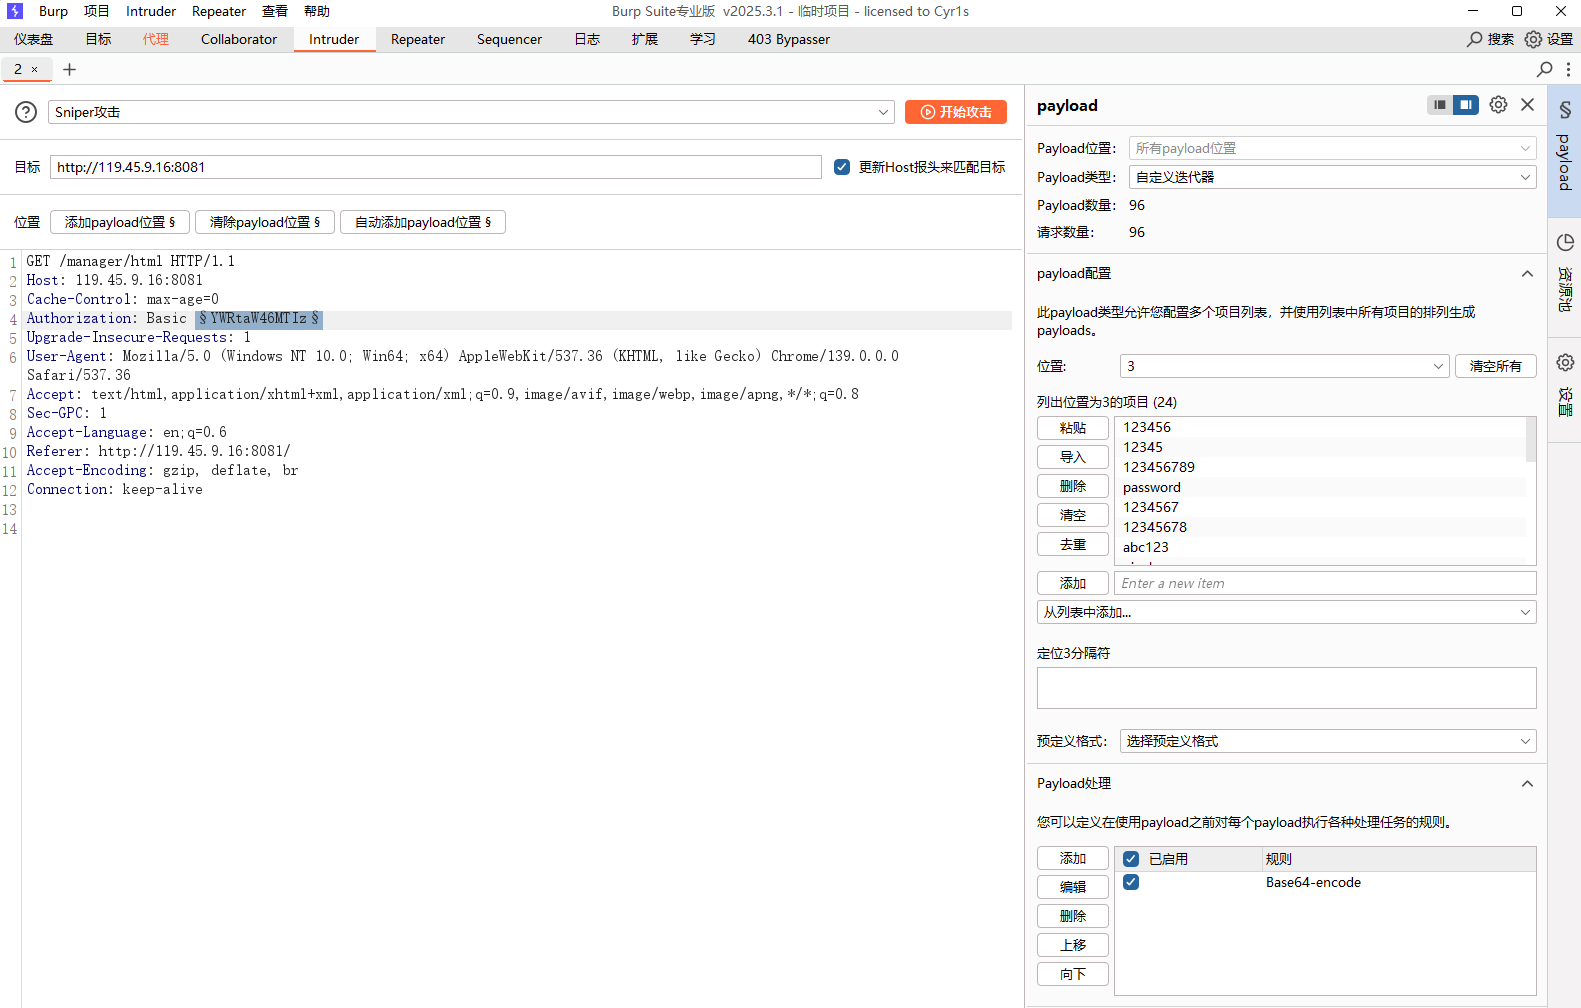Open resource pool icon in right sidebar
The image size is (1581, 1008).
click(x=1565, y=243)
